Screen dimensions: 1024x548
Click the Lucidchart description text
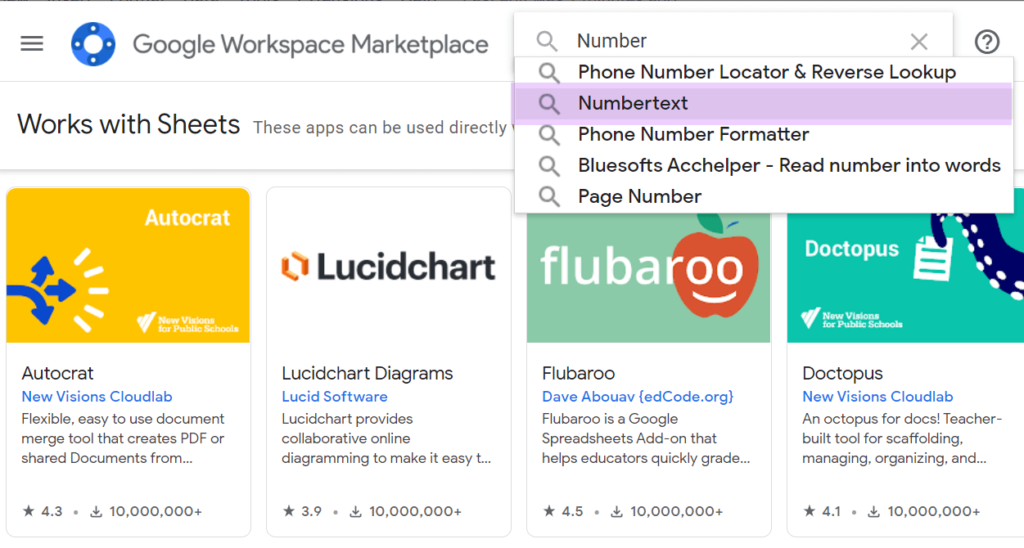[386, 438]
